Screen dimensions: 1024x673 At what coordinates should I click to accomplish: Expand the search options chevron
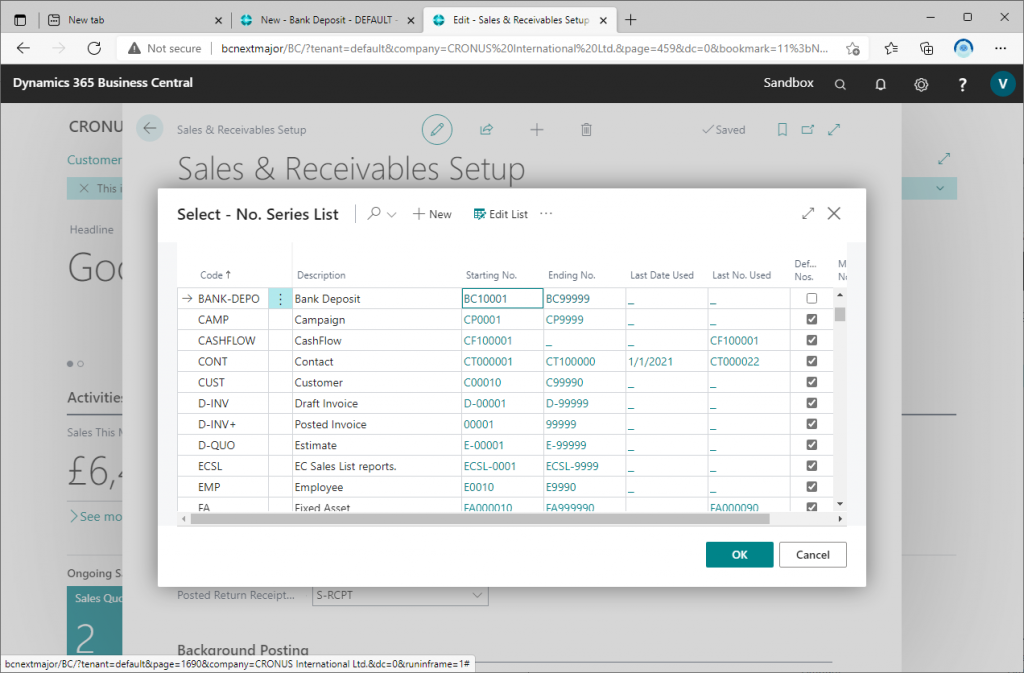point(392,214)
